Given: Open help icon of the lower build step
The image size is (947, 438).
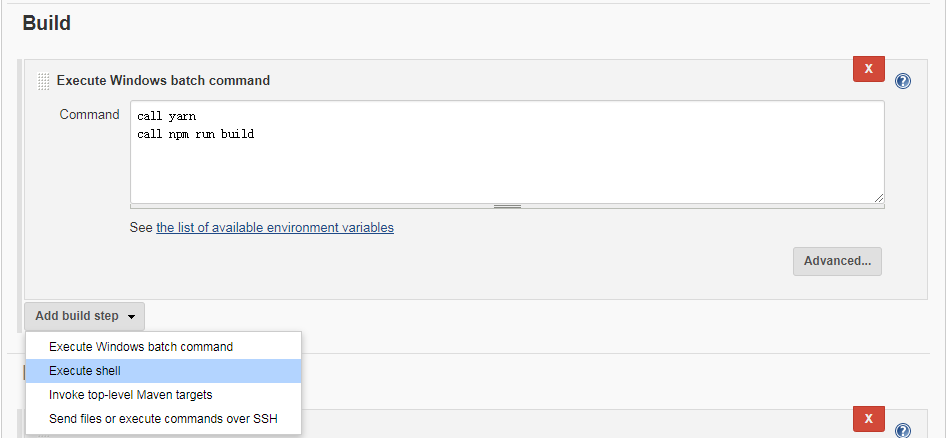Looking at the screenshot, I should [x=903, y=430].
